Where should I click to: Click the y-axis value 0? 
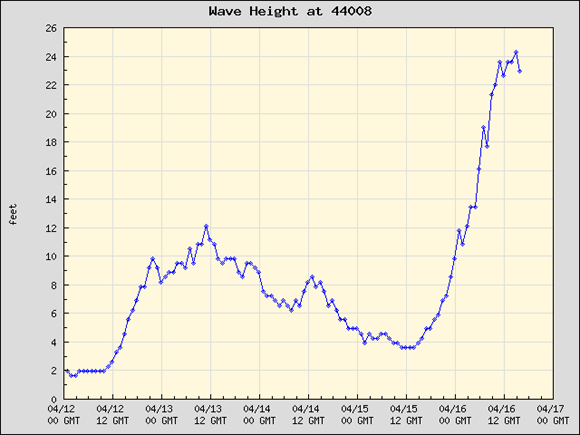coord(54,399)
